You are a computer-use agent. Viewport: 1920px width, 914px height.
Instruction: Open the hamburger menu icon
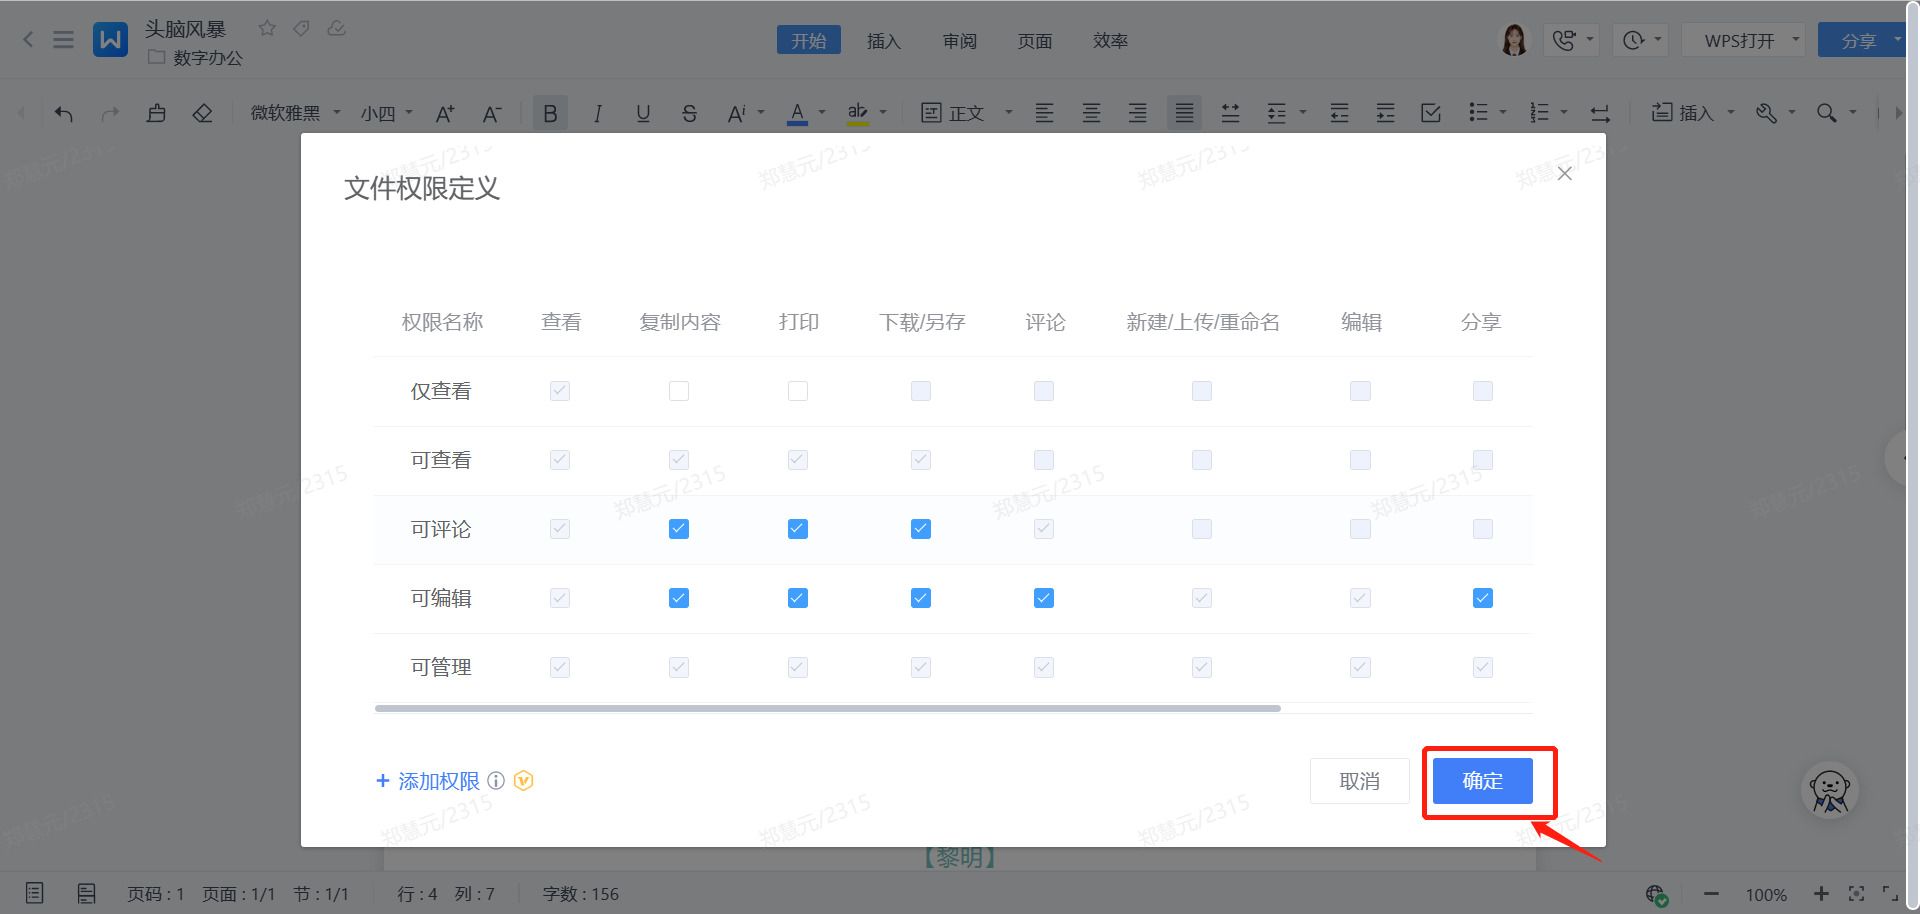63,40
